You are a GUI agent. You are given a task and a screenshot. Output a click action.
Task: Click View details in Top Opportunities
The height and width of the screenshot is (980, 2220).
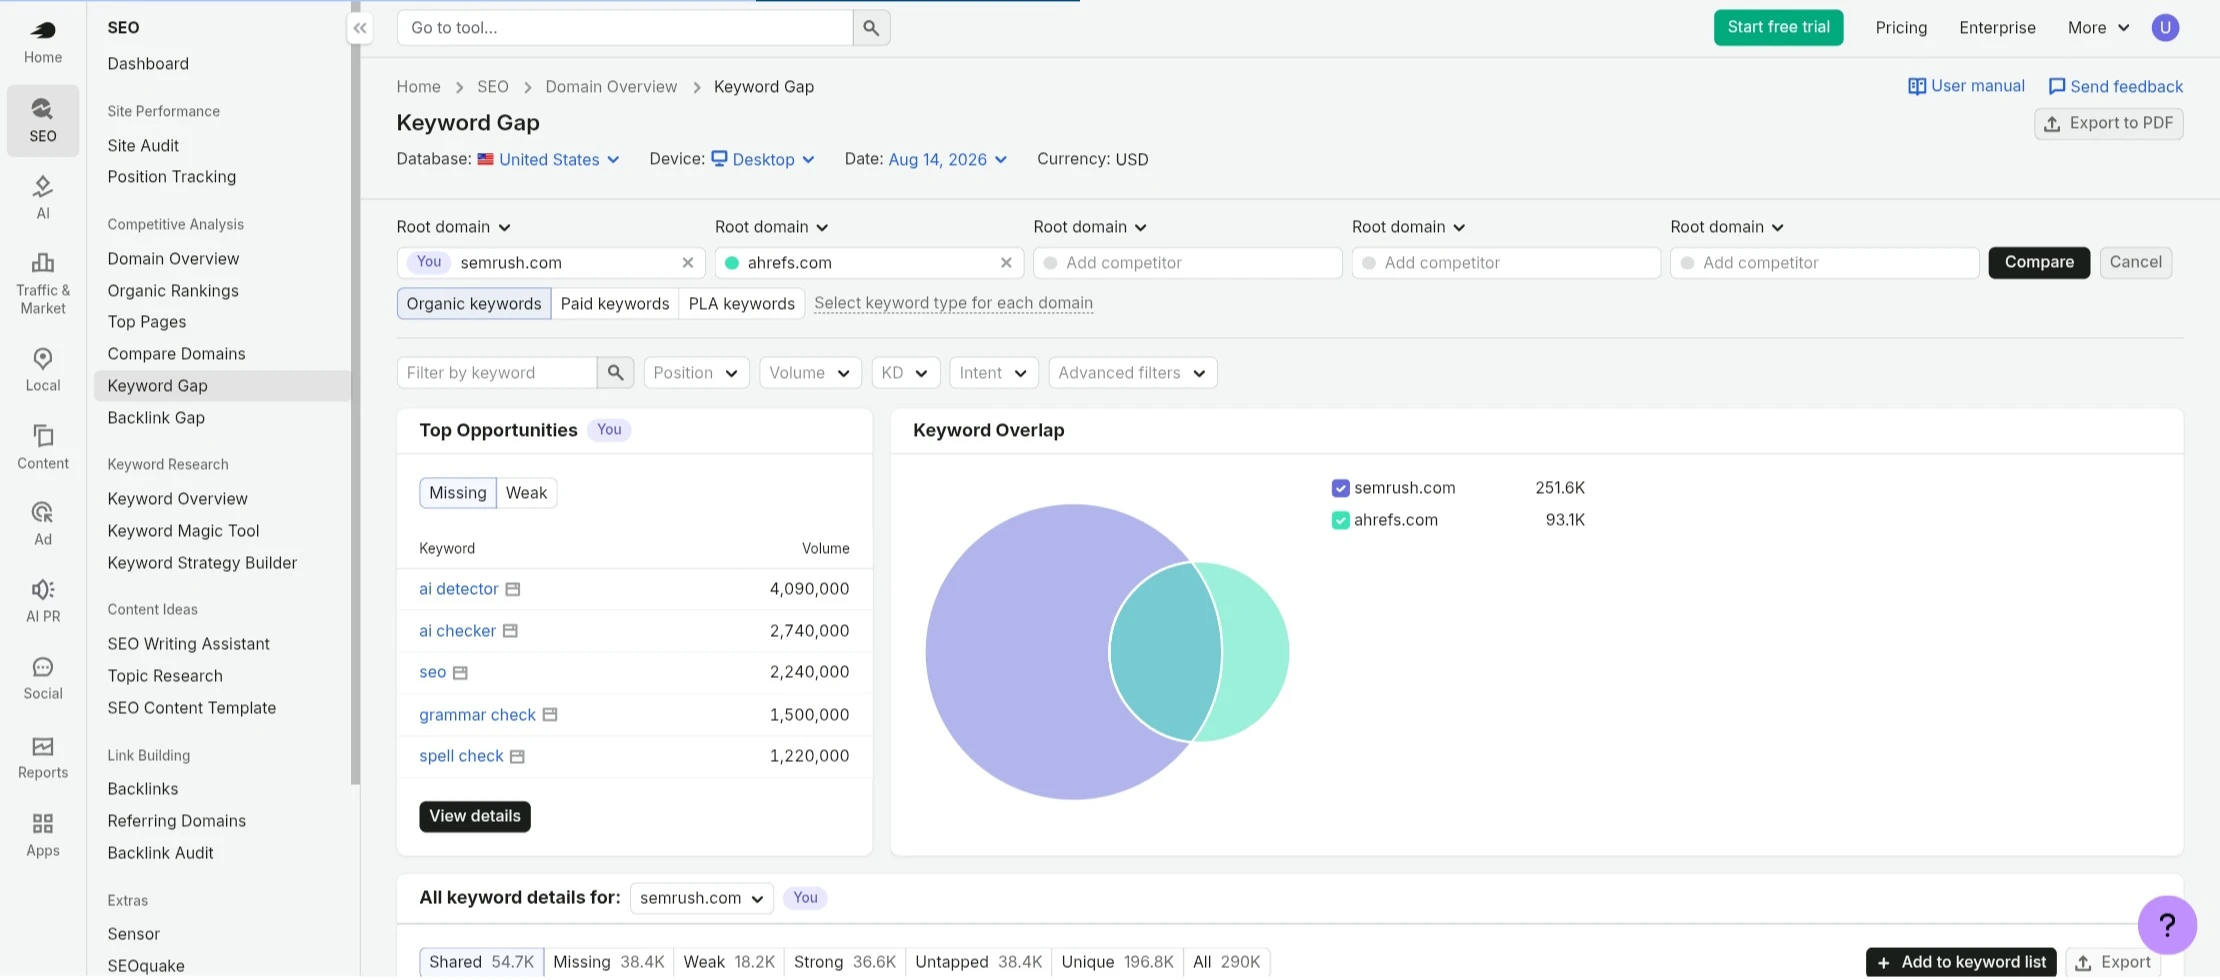click(475, 817)
